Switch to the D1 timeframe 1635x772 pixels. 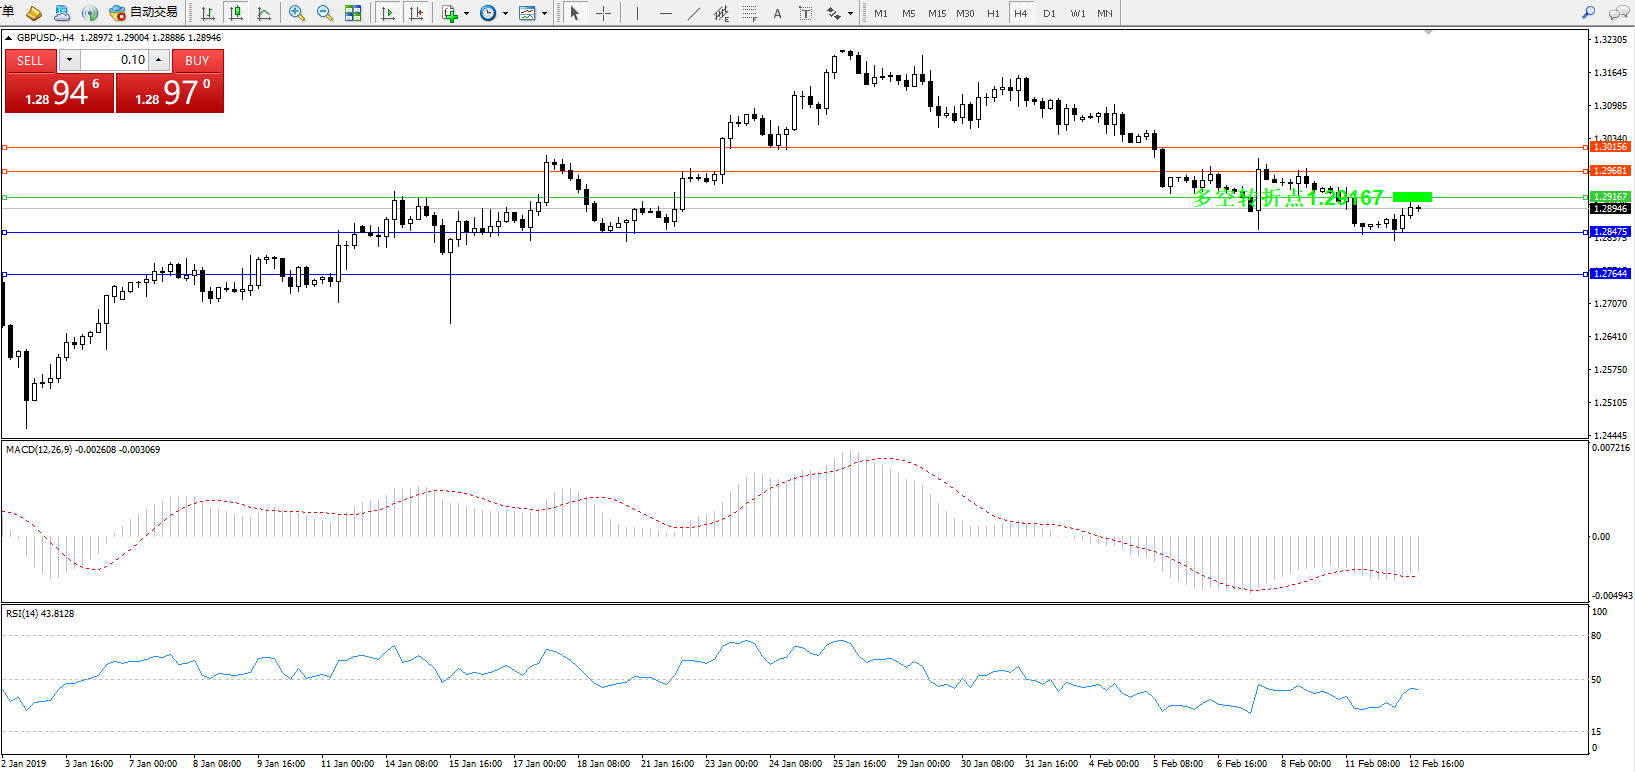[x=1049, y=13]
